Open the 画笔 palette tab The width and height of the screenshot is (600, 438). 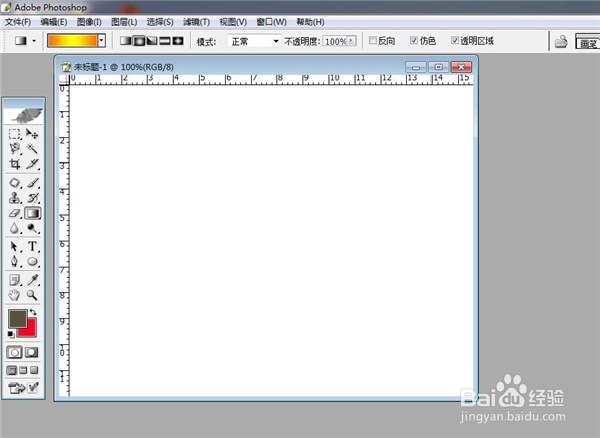[588, 42]
